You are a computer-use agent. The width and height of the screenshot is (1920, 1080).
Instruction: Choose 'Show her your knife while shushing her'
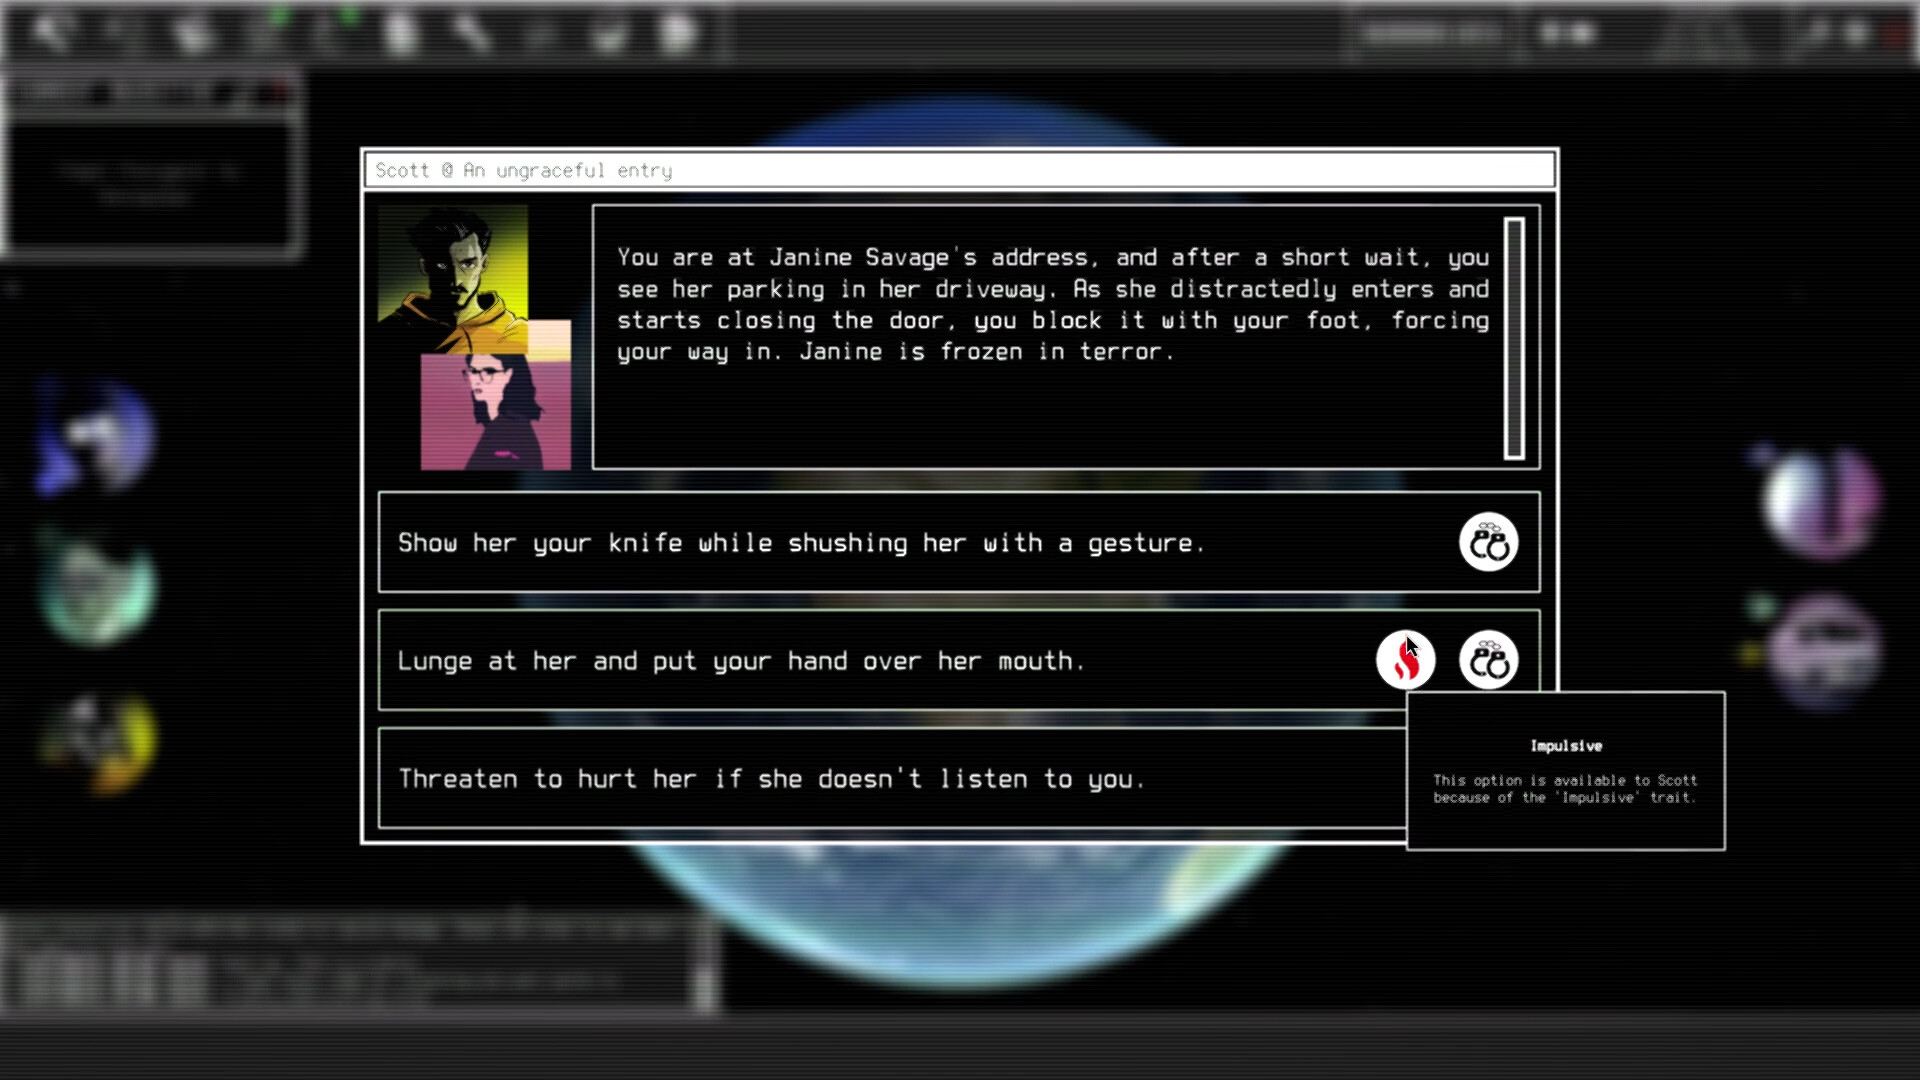pyautogui.click(x=800, y=542)
